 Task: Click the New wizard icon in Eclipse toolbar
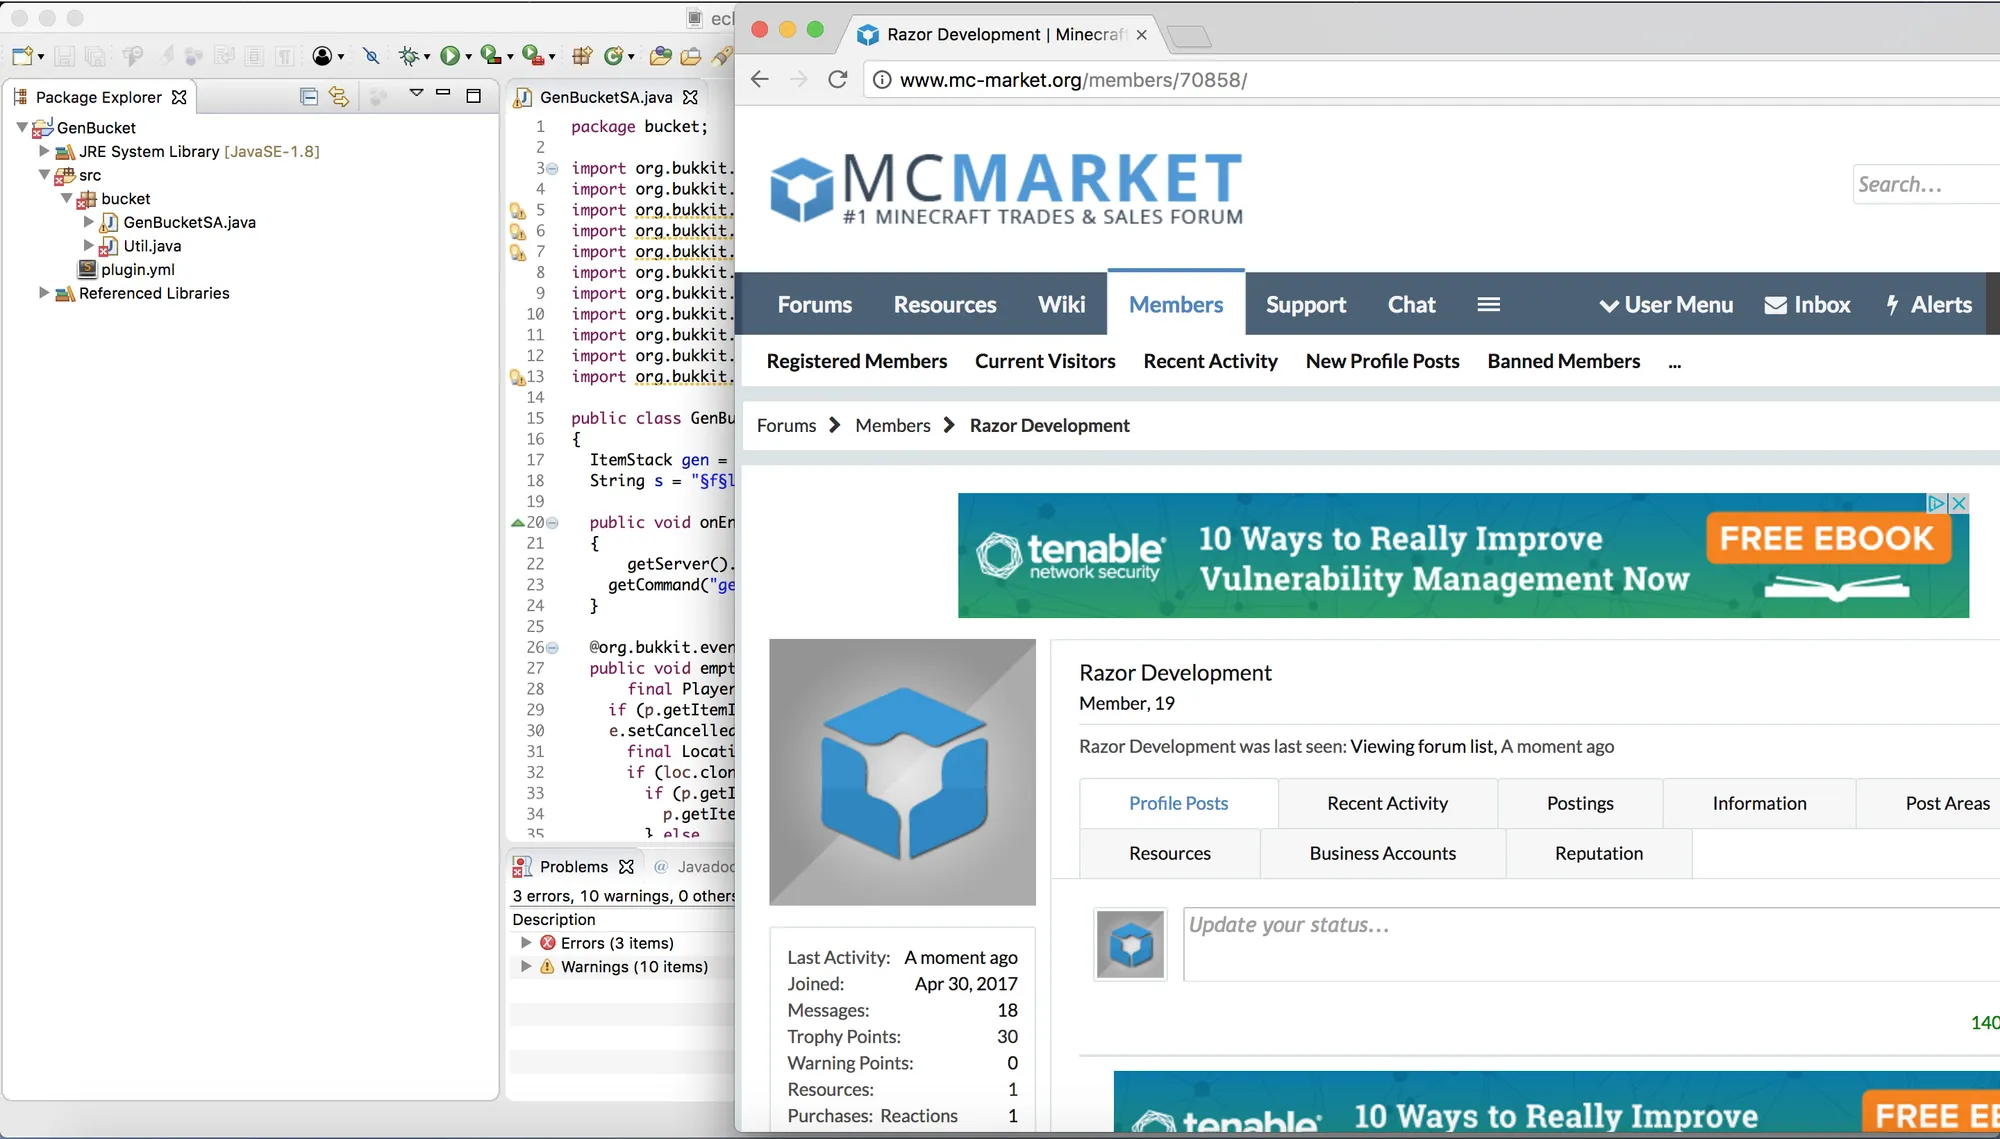pyautogui.click(x=23, y=56)
